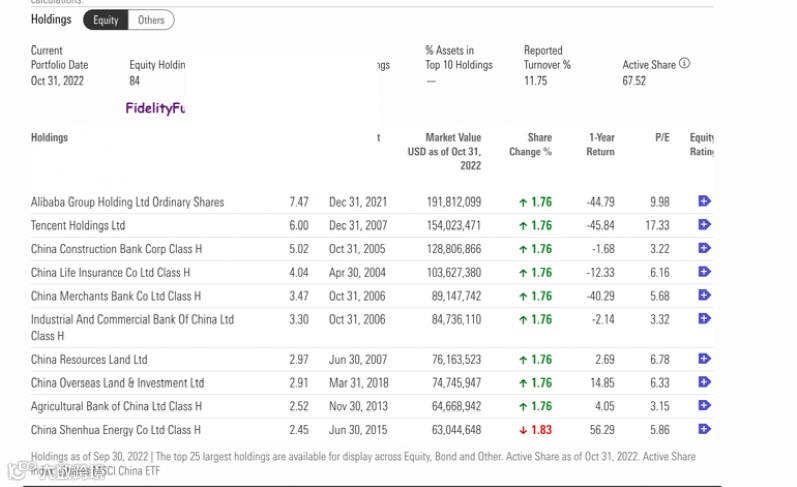Switch holdings view to Others

(151, 20)
